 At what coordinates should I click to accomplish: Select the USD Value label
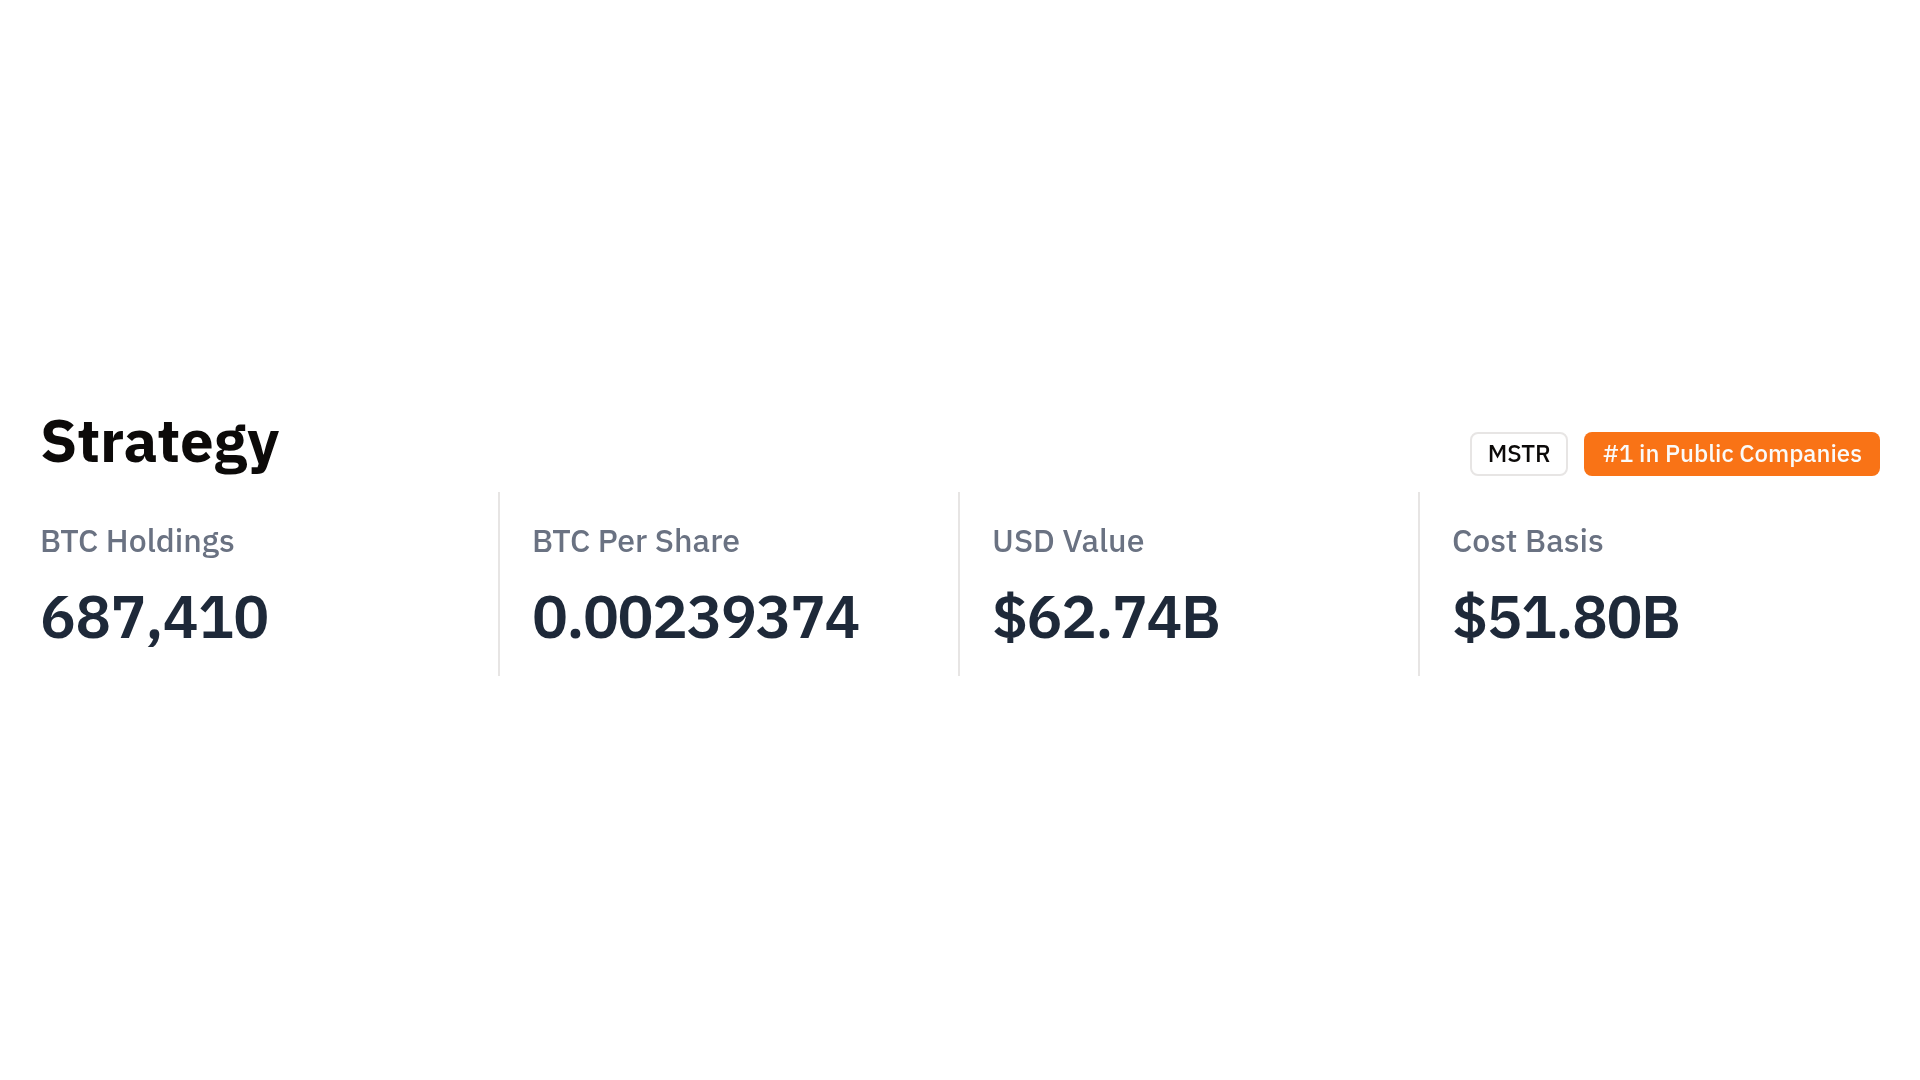[1067, 541]
